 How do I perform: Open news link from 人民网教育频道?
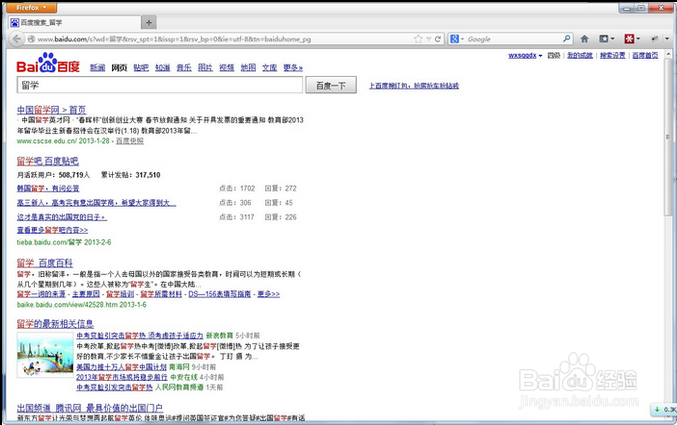(x=114, y=387)
